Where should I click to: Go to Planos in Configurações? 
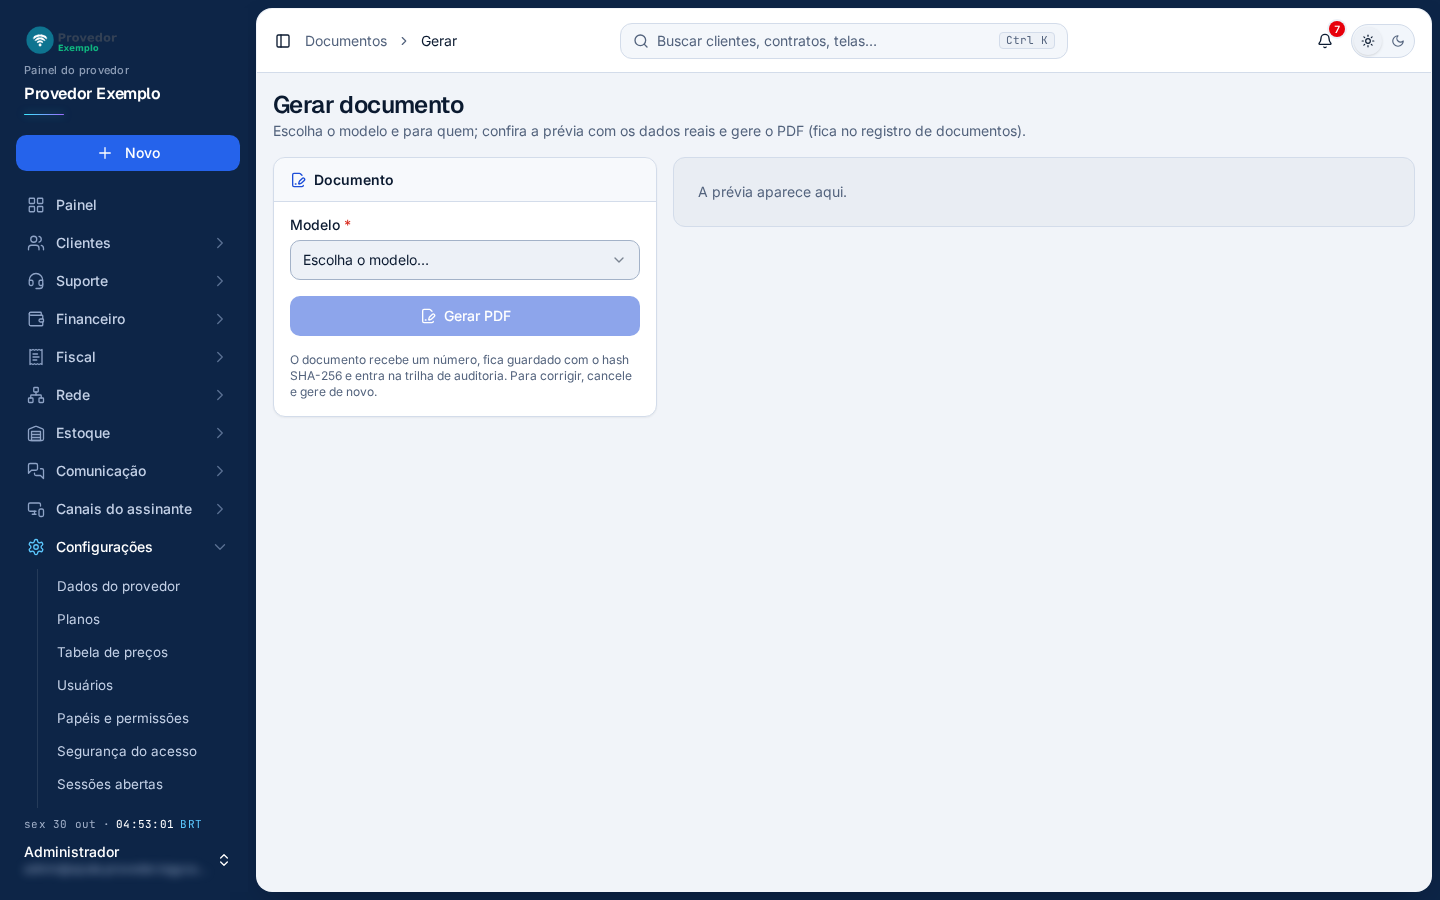pos(78,619)
